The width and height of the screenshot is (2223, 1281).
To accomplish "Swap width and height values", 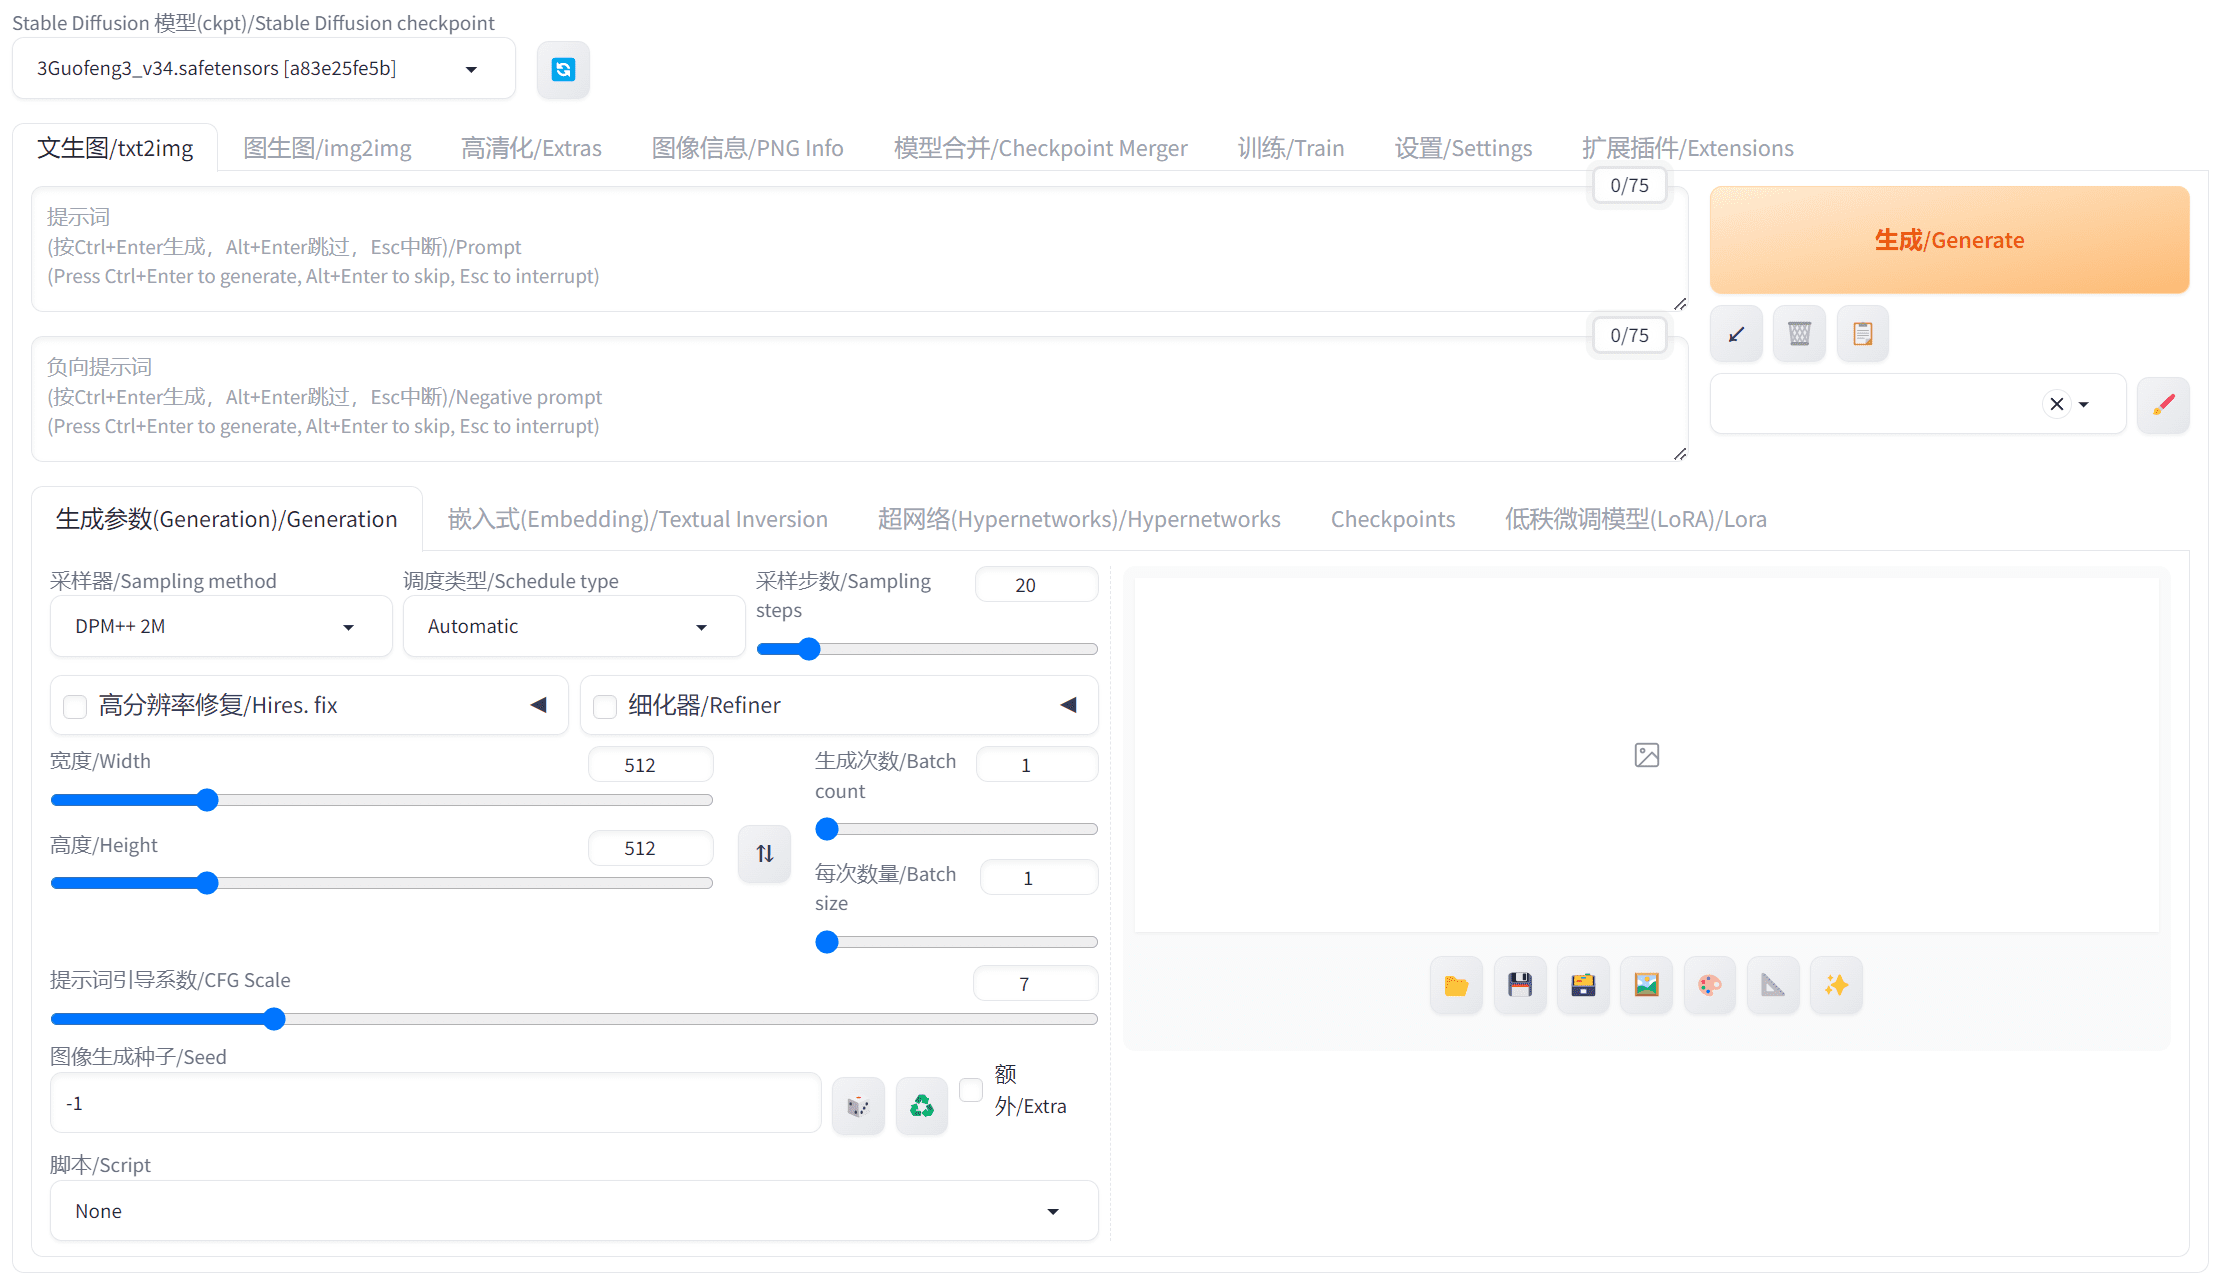I will (x=764, y=853).
